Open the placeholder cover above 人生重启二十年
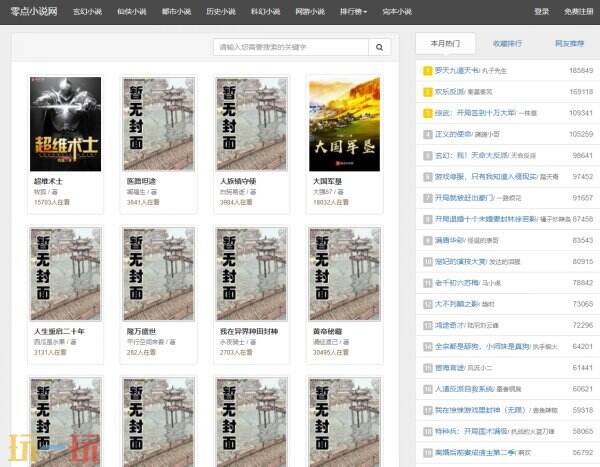 point(65,274)
